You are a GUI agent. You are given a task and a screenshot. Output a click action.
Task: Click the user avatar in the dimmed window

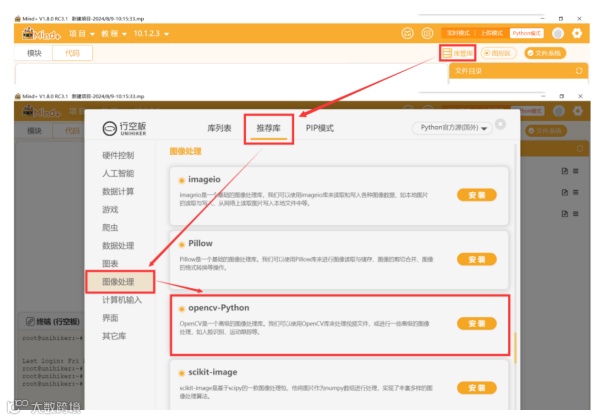coord(559,111)
